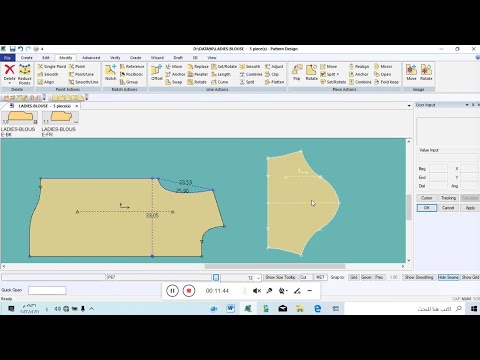Select the Reduce Points tool
Image resolution: width=480 pixels, height=360 pixels.
tap(25, 74)
